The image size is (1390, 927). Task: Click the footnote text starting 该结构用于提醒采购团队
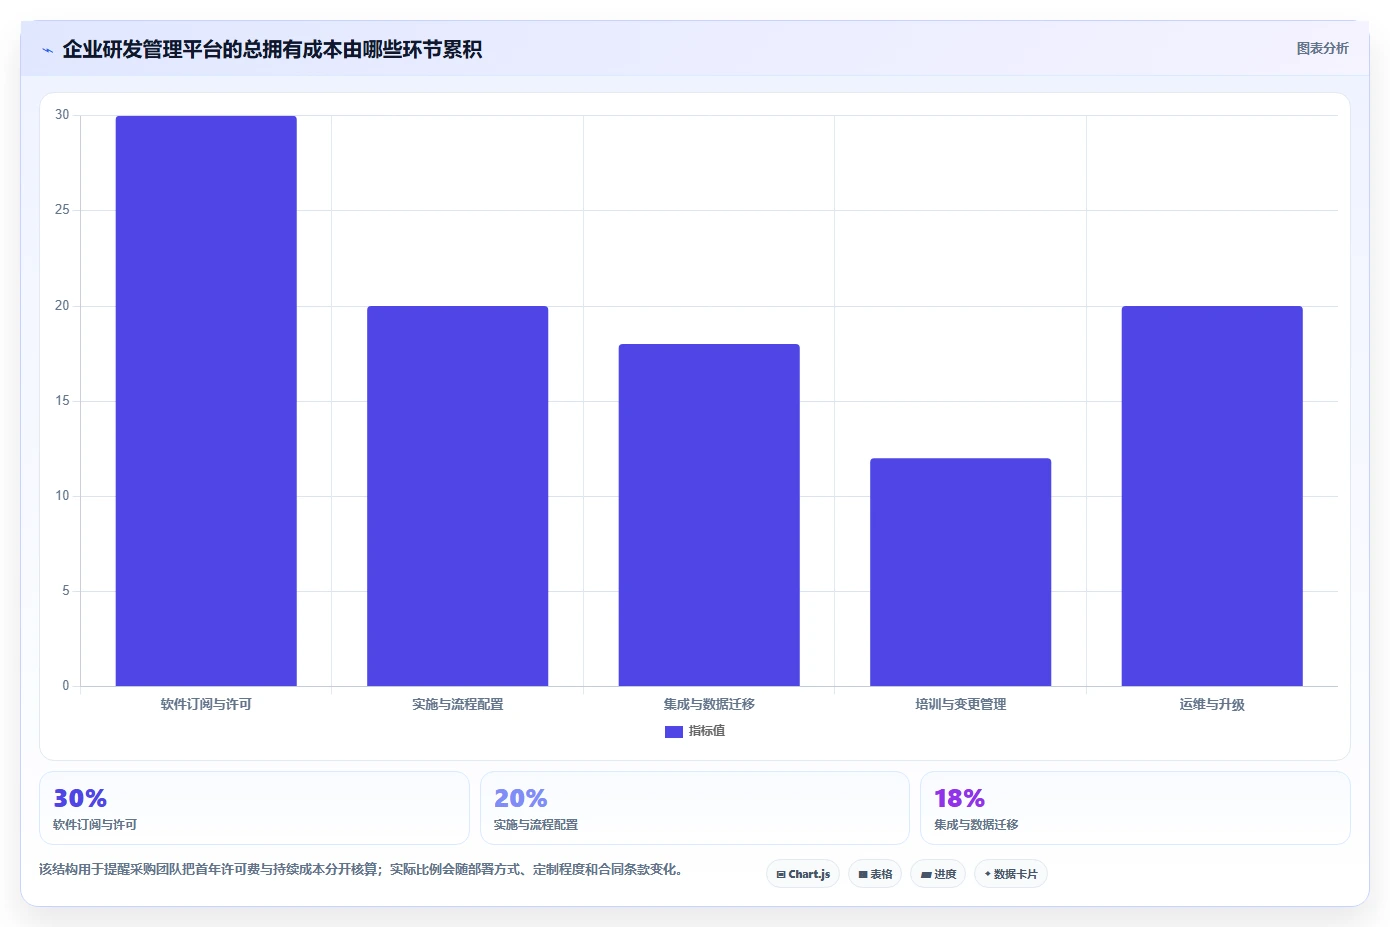(364, 869)
